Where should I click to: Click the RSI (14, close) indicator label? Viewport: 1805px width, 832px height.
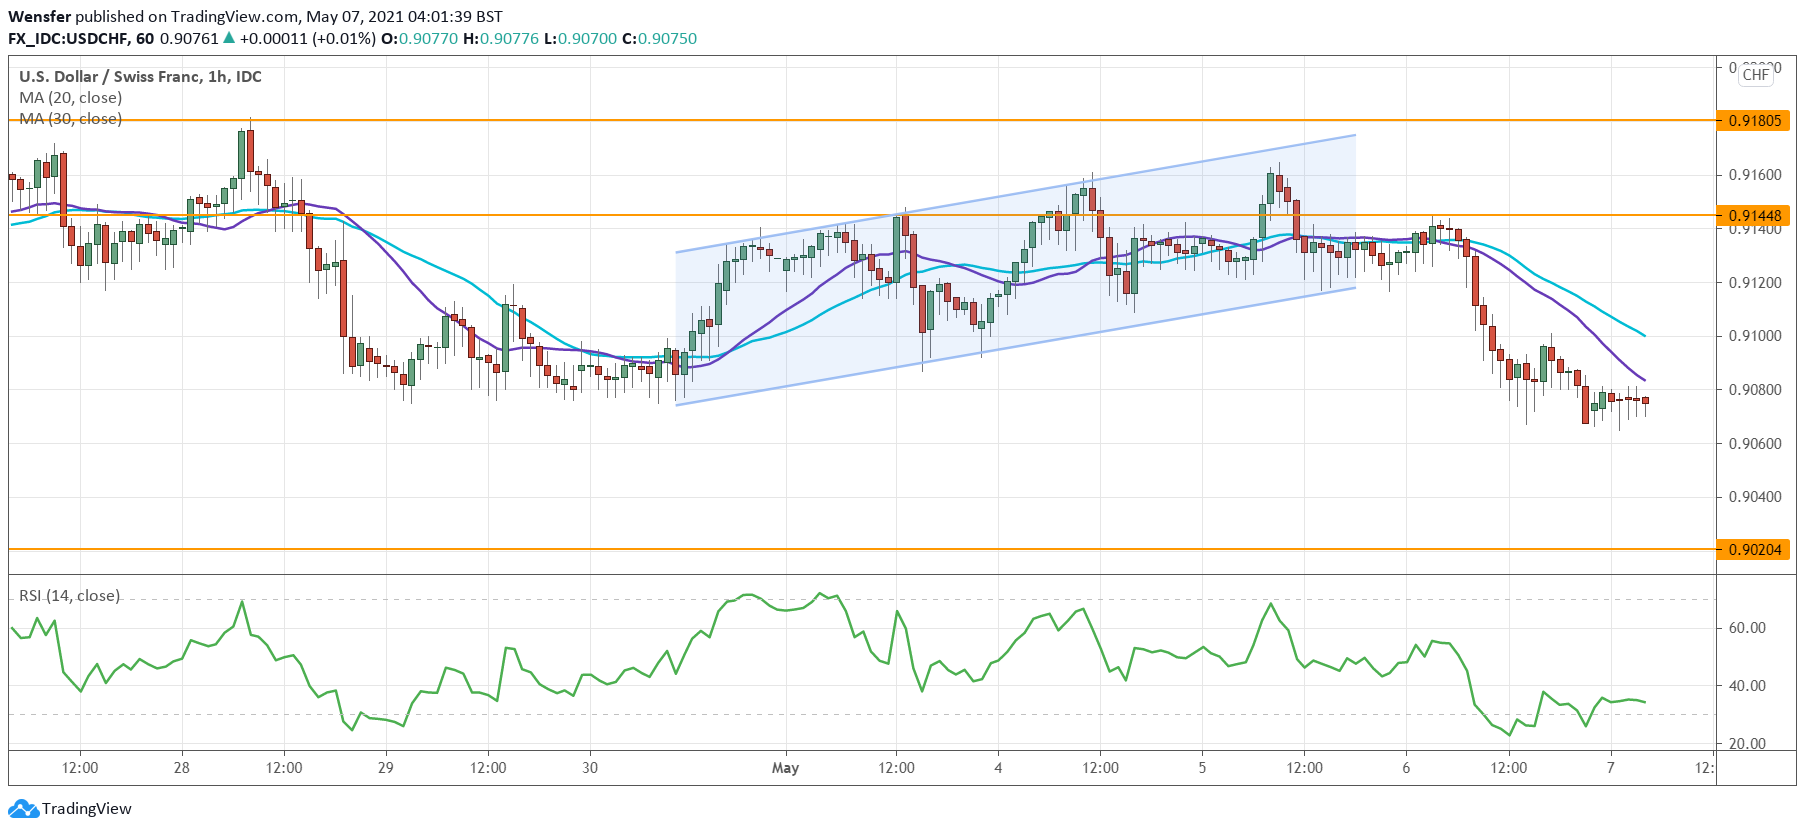click(70, 596)
